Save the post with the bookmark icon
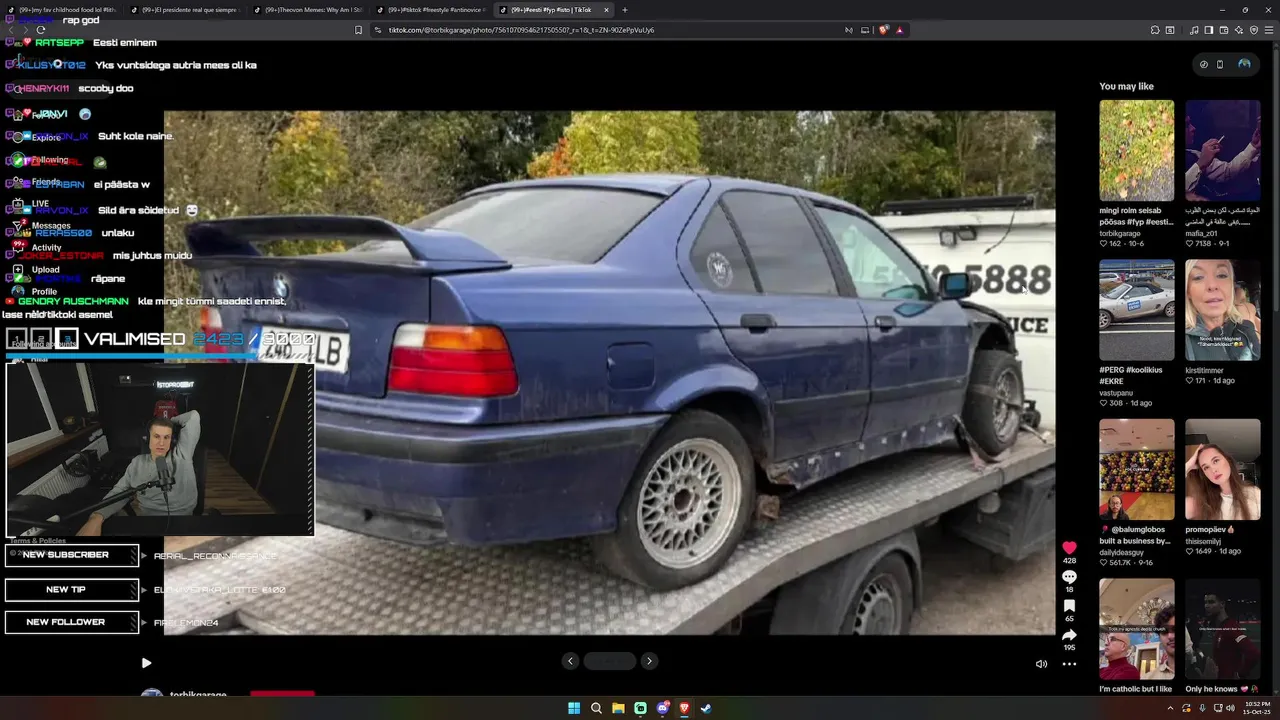The width and height of the screenshot is (1280, 720). pyautogui.click(x=1069, y=606)
